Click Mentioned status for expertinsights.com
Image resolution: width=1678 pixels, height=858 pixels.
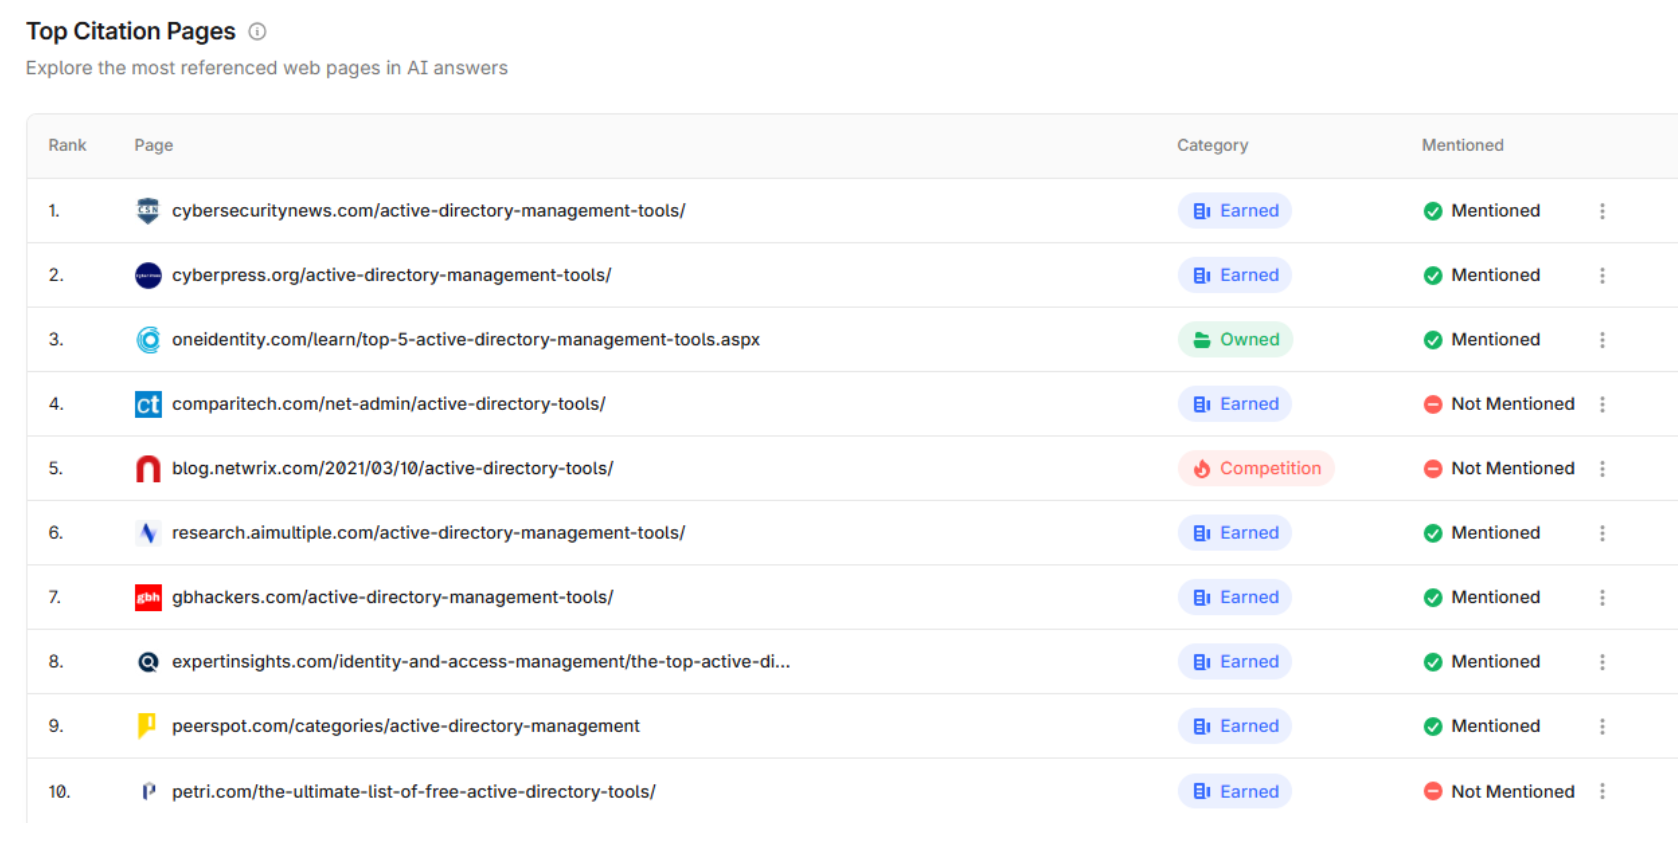pos(1482,662)
